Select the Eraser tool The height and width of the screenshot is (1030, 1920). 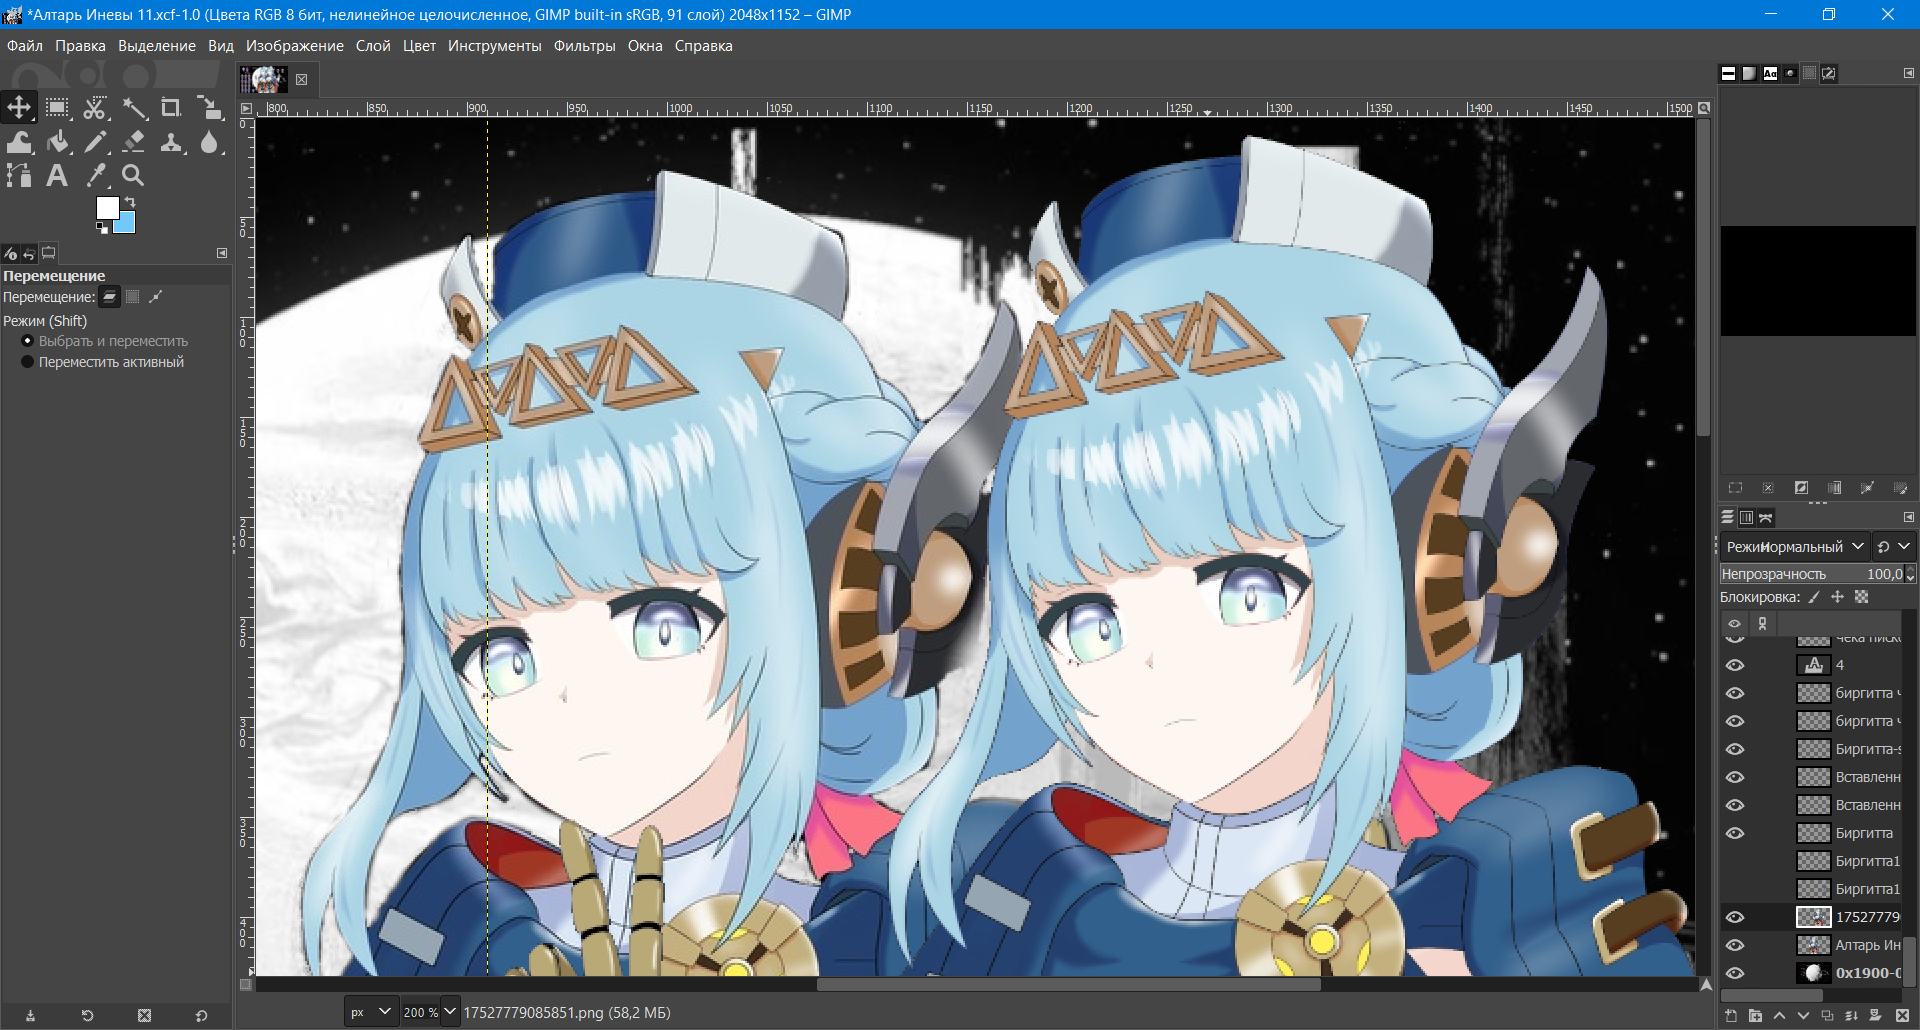tap(133, 142)
